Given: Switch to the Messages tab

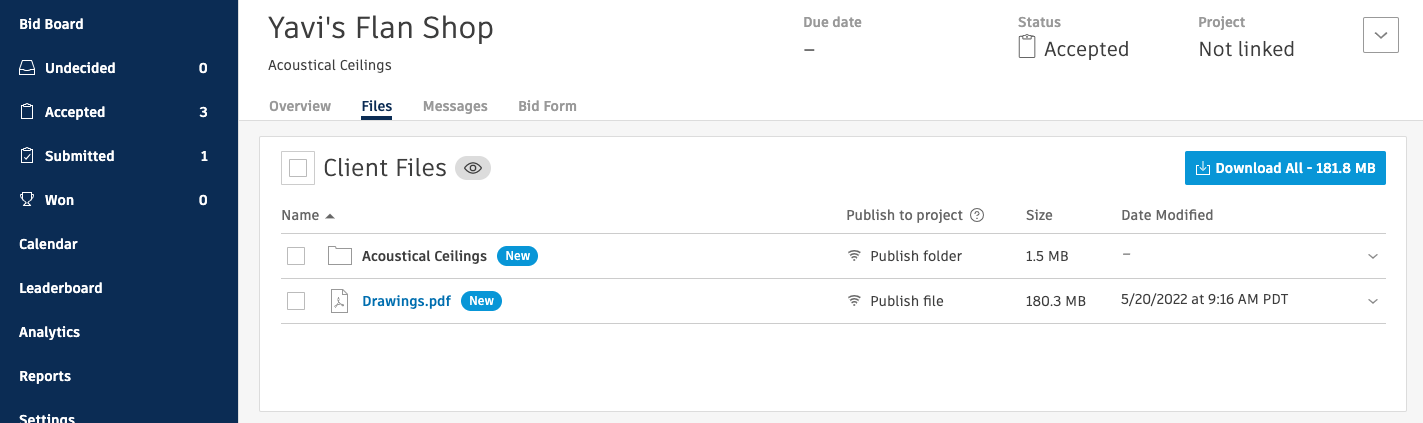Looking at the screenshot, I should [x=455, y=106].
